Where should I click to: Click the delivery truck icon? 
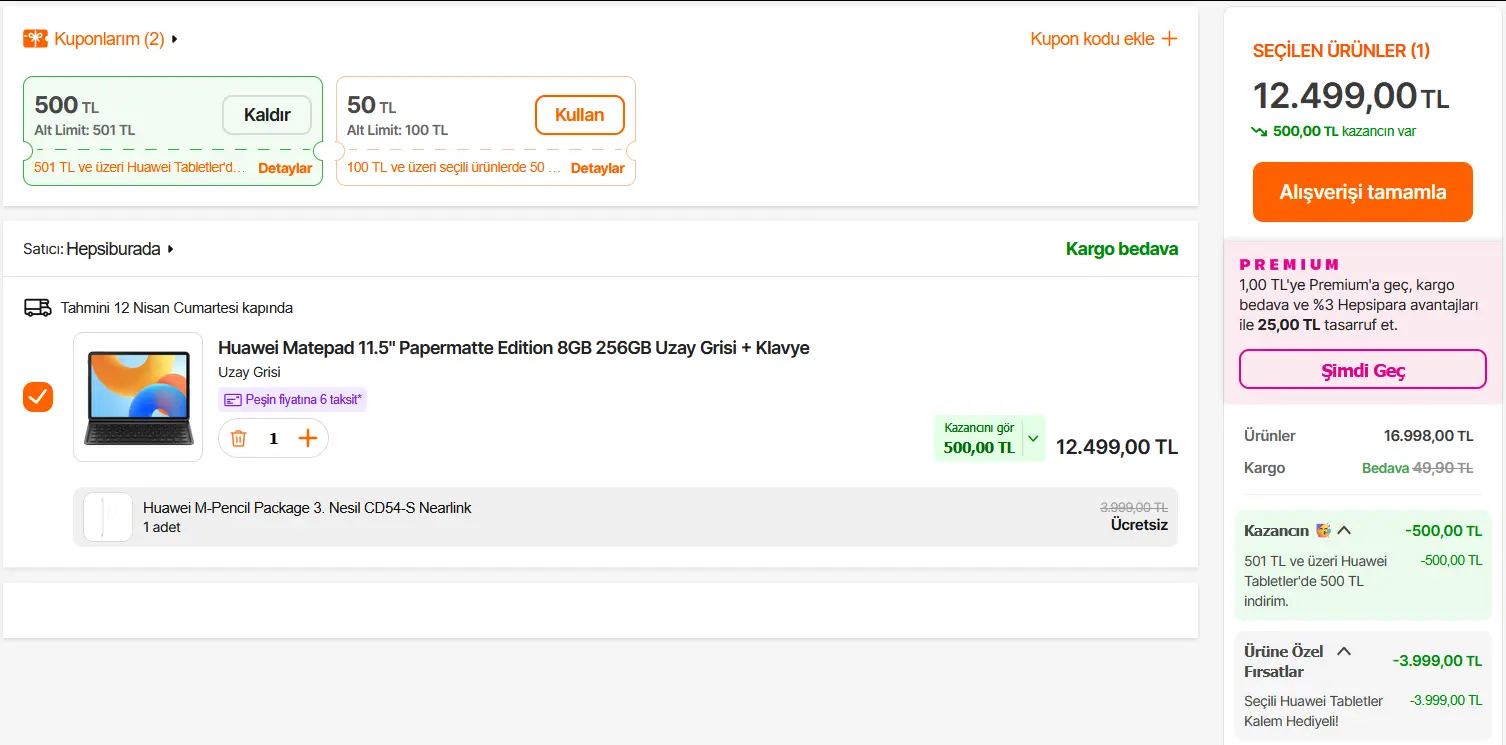point(38,308)
